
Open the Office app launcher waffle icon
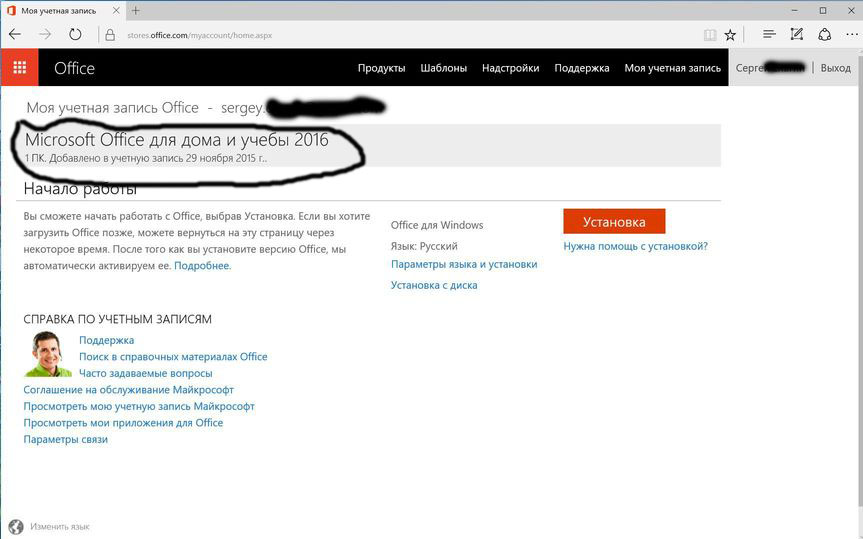19,68
